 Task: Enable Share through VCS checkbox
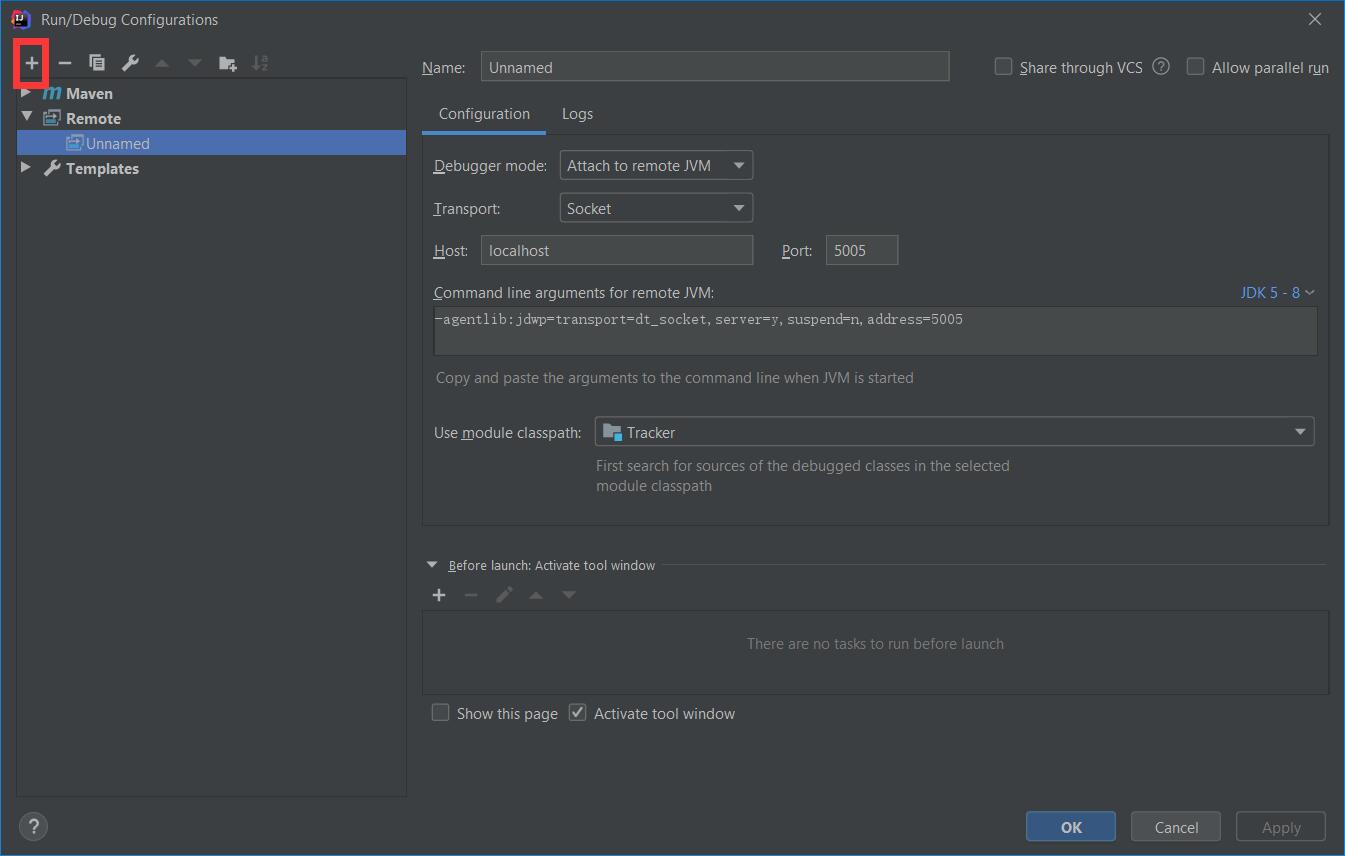(x=1003, y=67)
